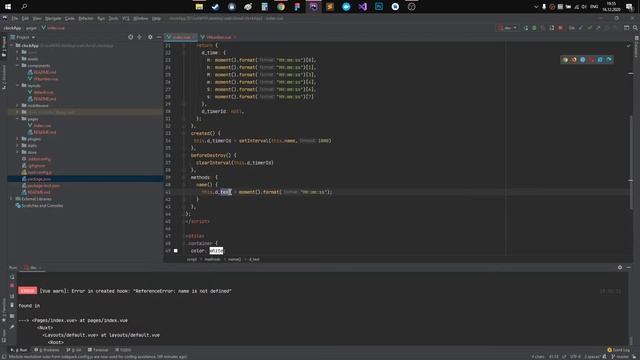Open preview in Edge browser icon
The height and width of the screenshot is (360, 640).
pos(609,60)
